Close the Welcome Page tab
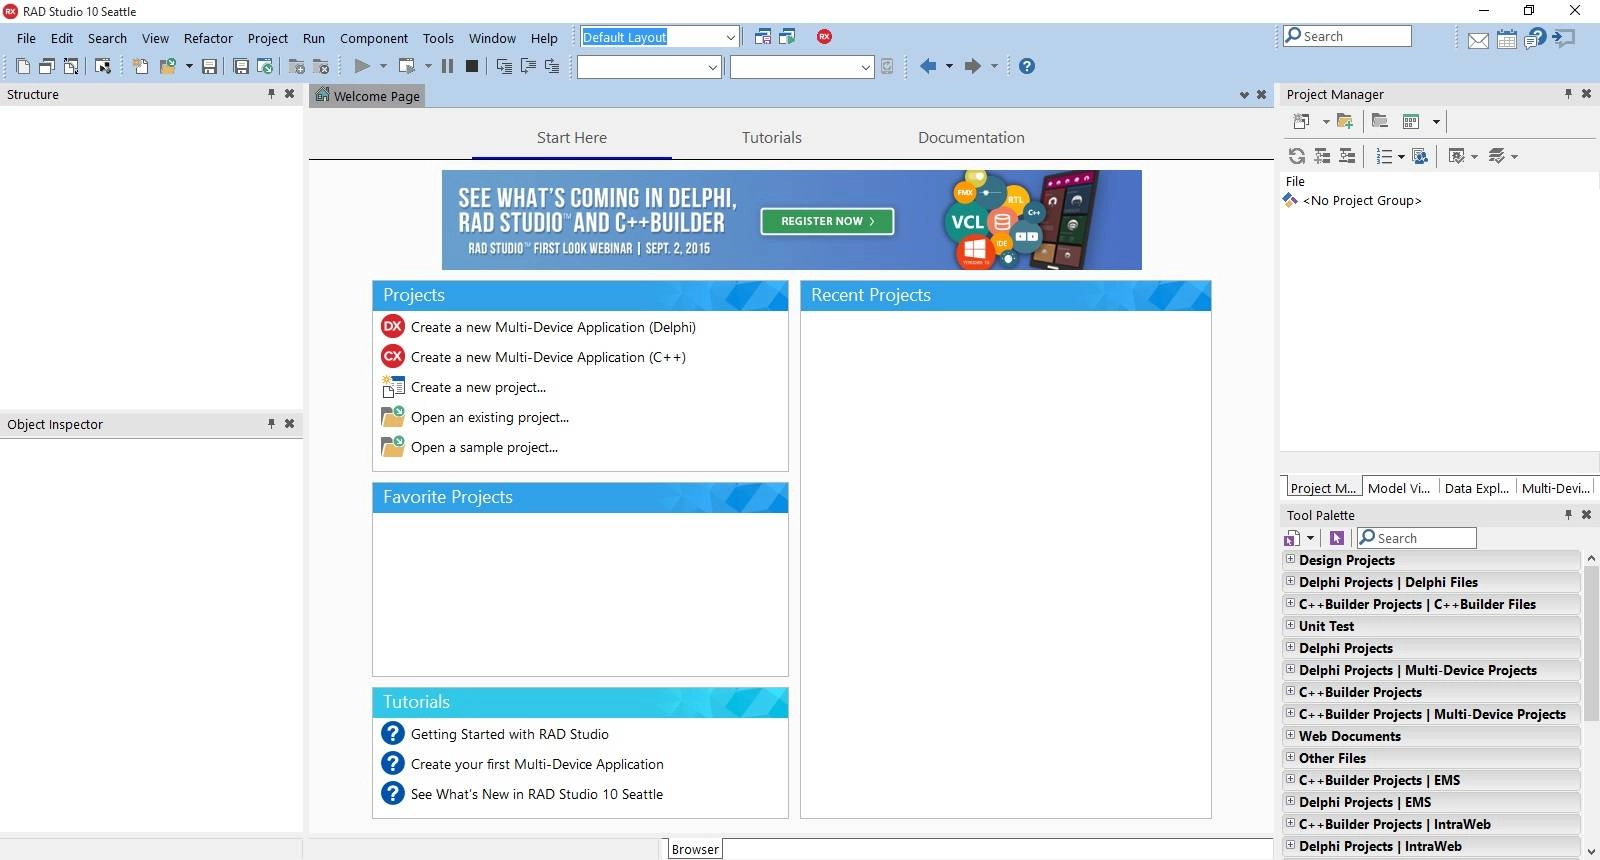This screenshot has width=1600, height=860. 1262,95
